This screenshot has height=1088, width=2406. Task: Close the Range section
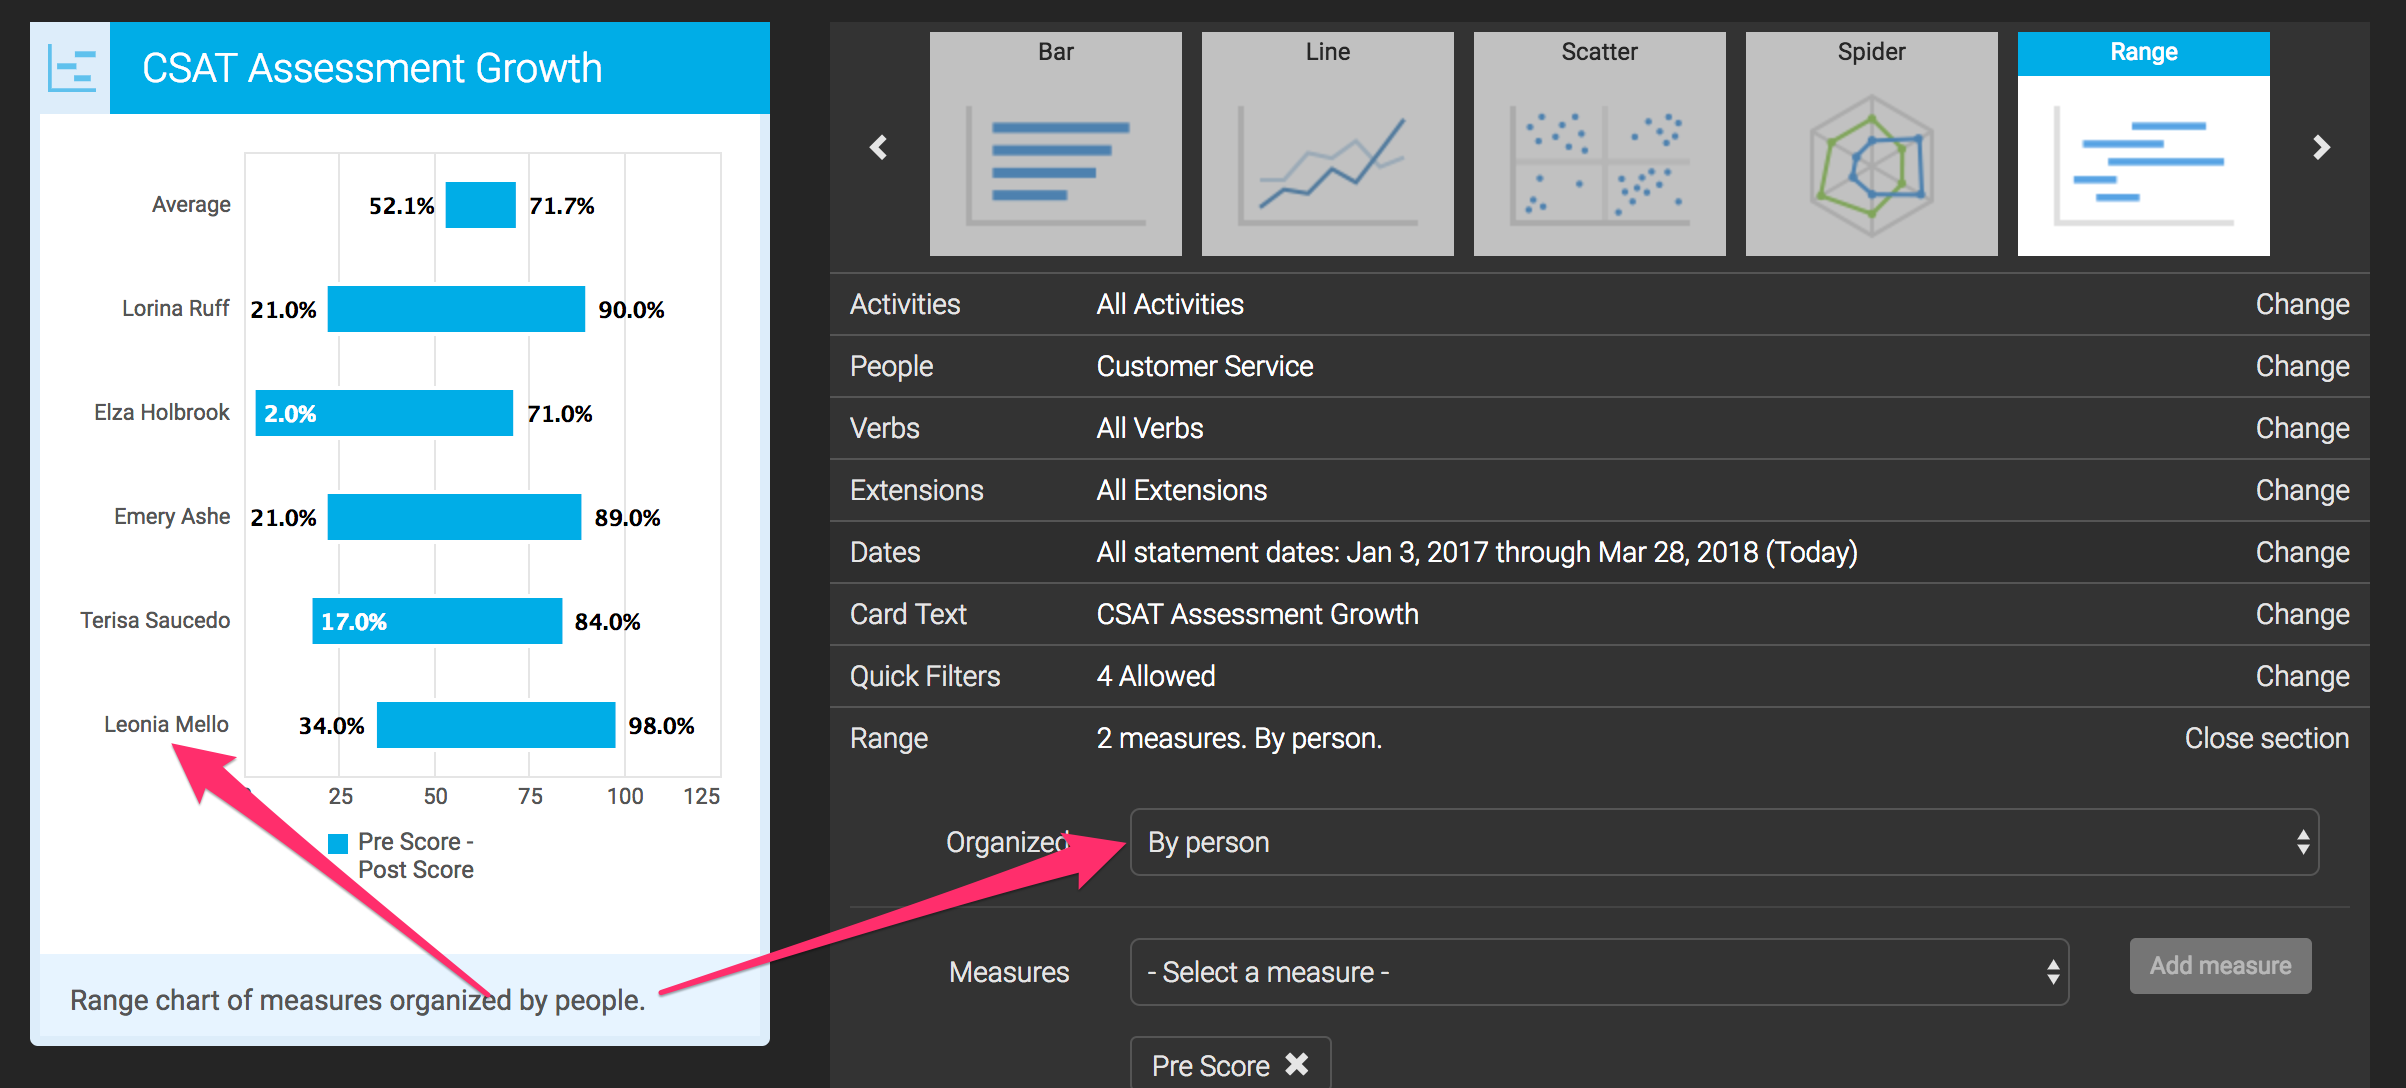coord(2266,738)
